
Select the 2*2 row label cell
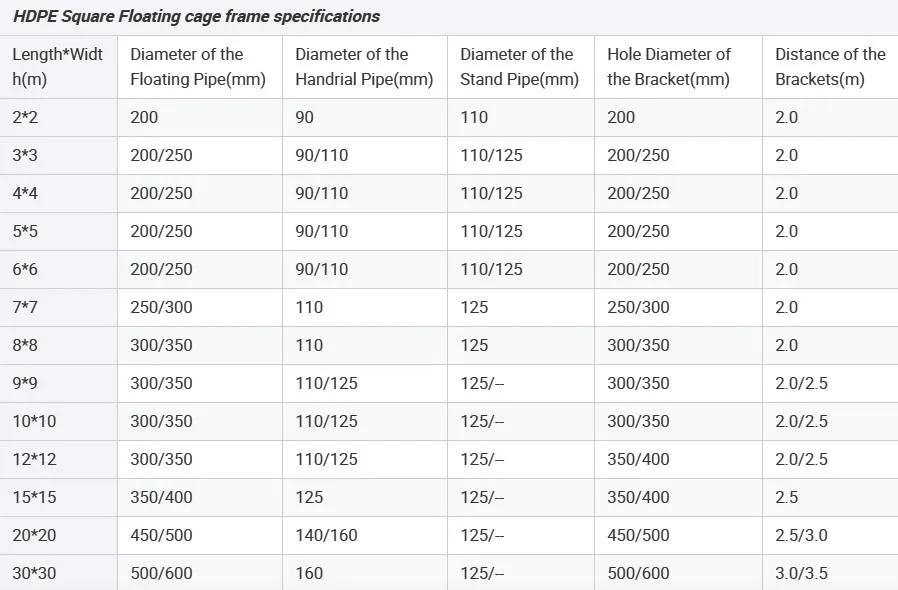point(25,117)
